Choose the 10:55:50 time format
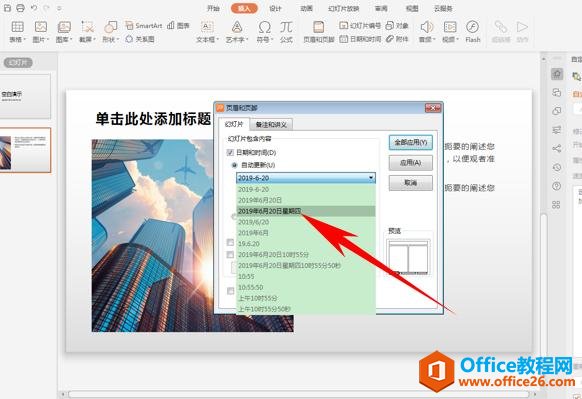 click(x=306, y=287)
